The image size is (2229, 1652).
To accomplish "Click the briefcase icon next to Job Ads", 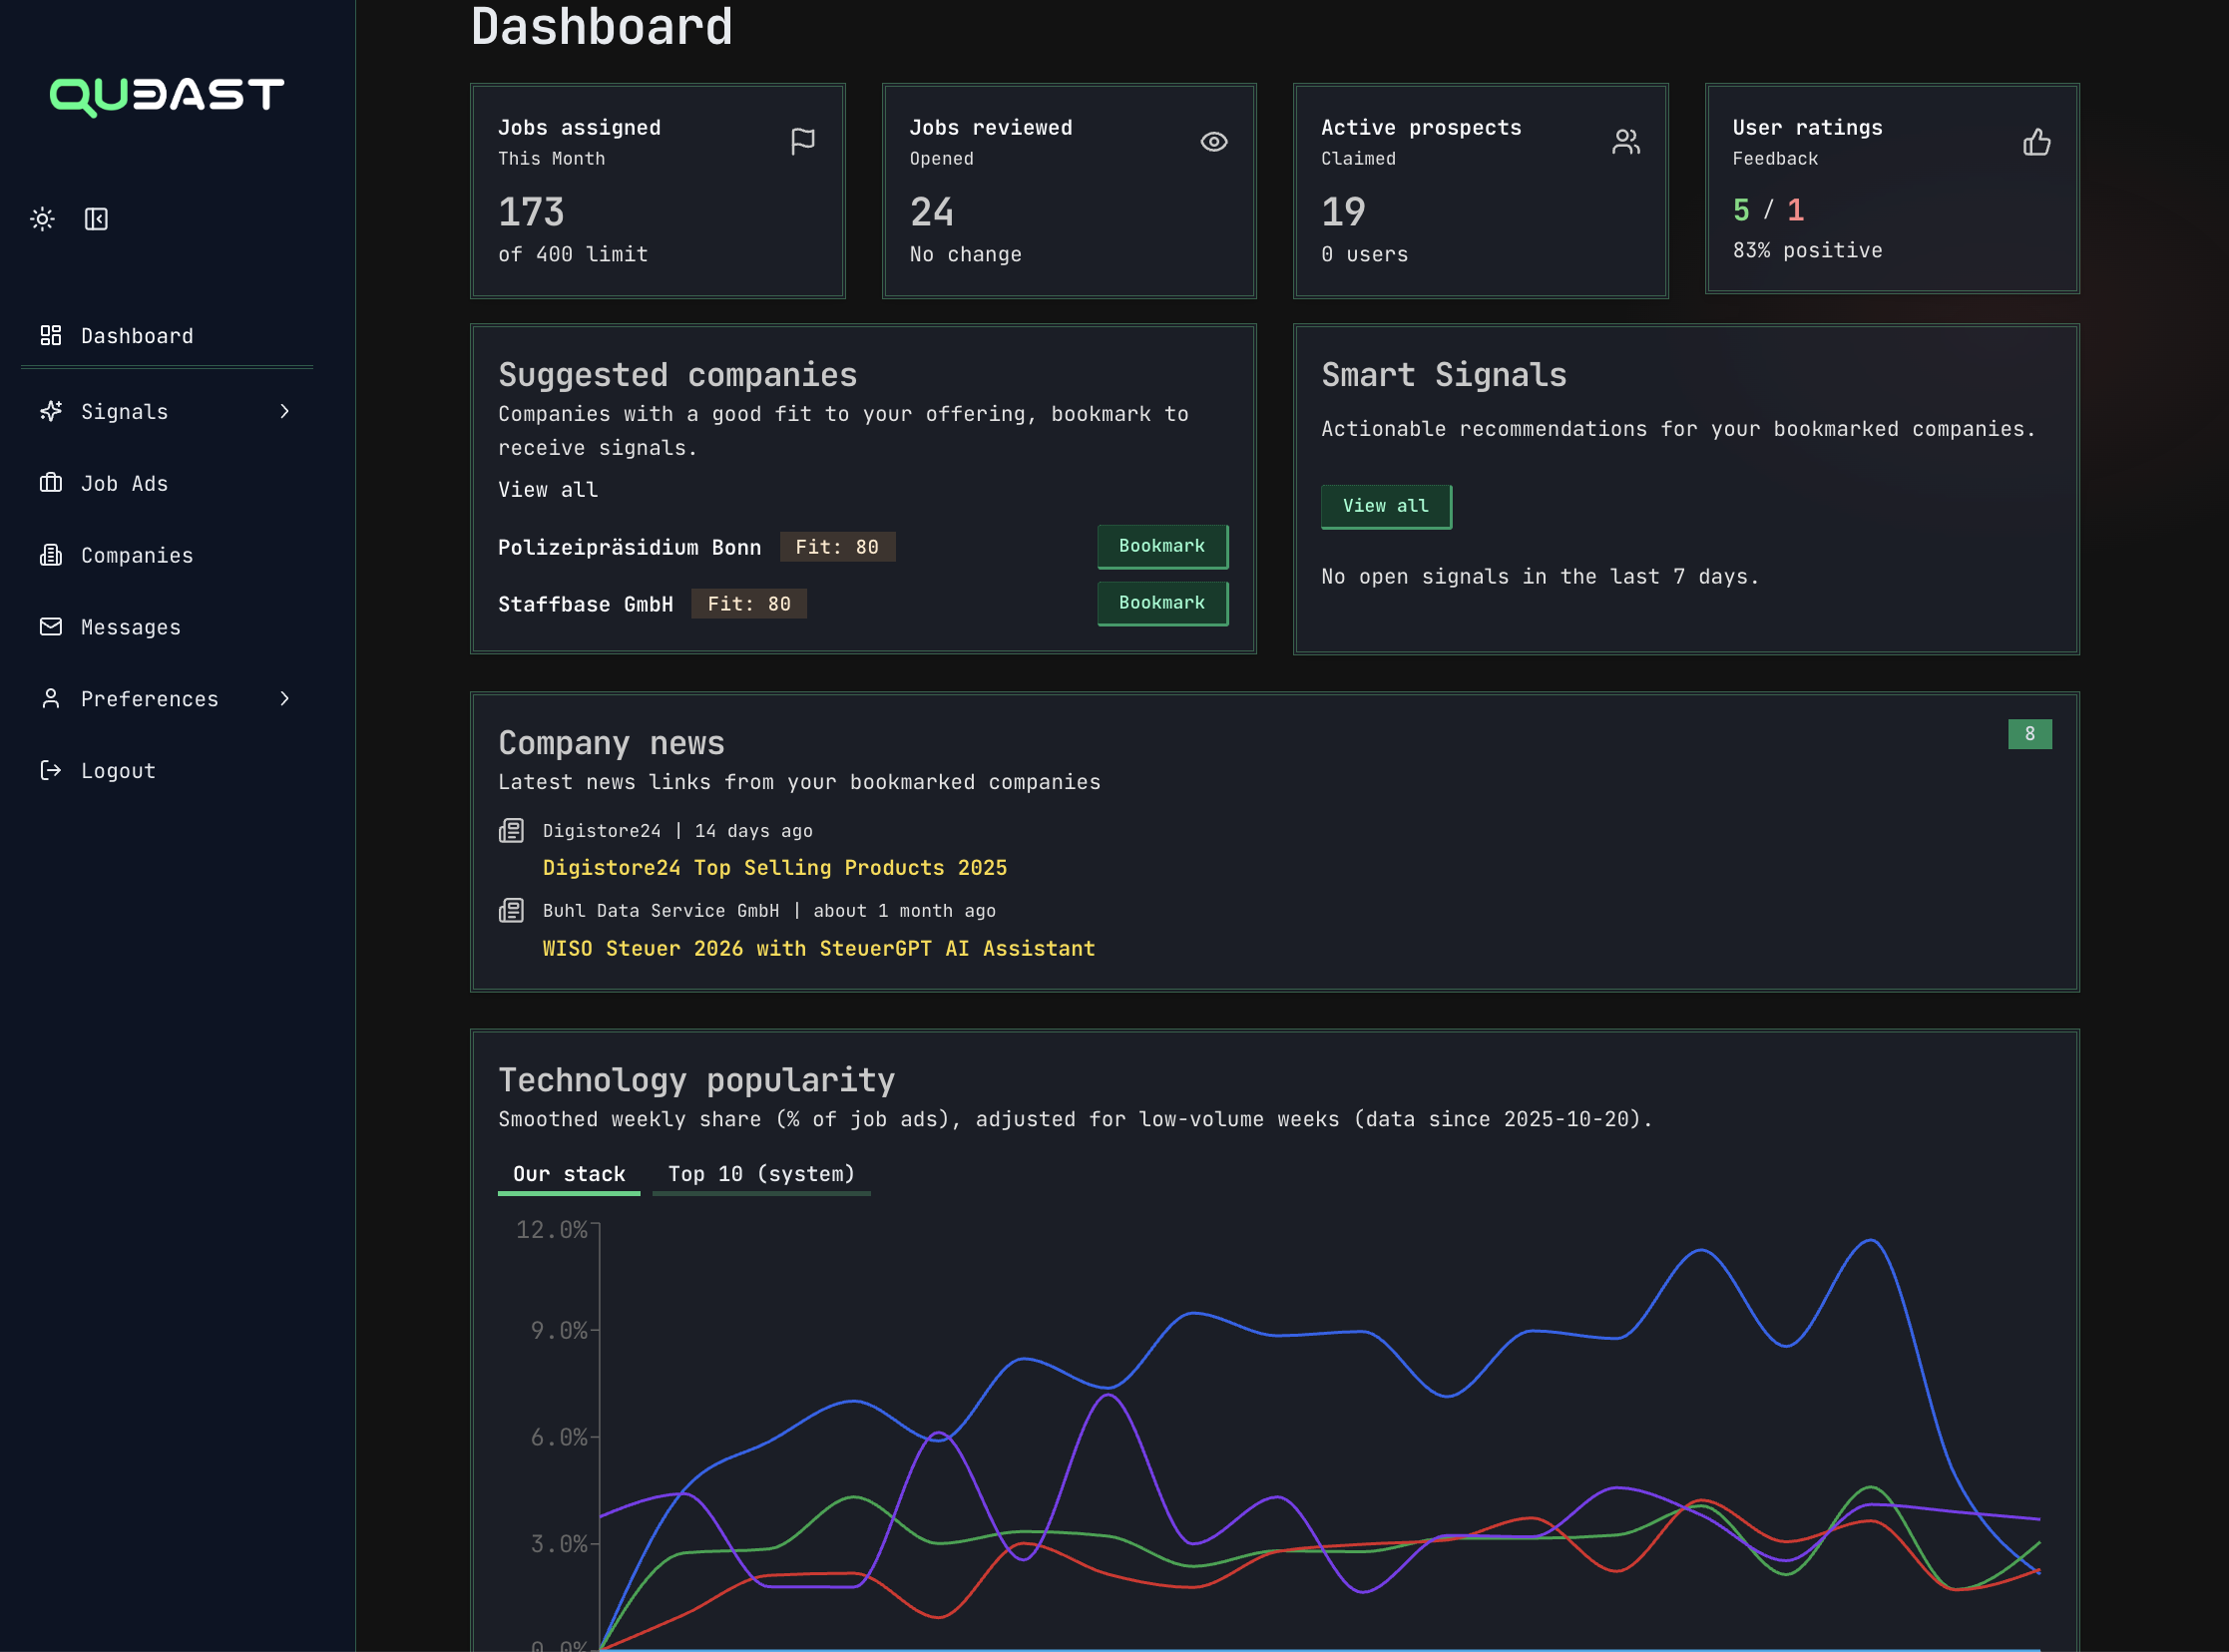I will coord(51,483).
